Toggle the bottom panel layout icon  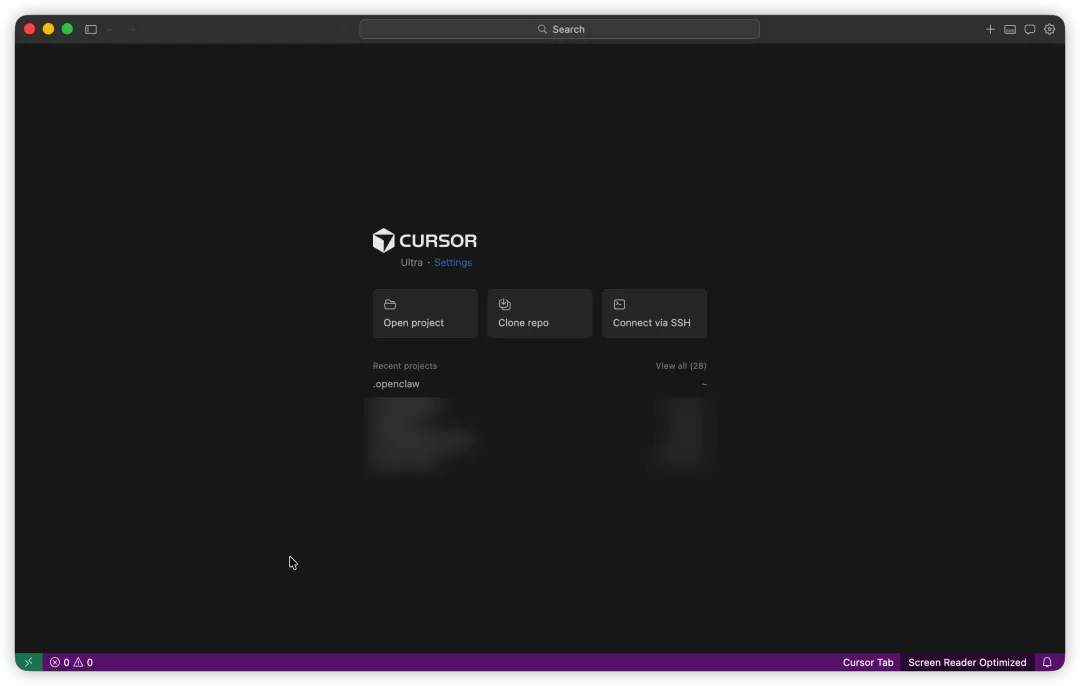[x=1010, y=29]
